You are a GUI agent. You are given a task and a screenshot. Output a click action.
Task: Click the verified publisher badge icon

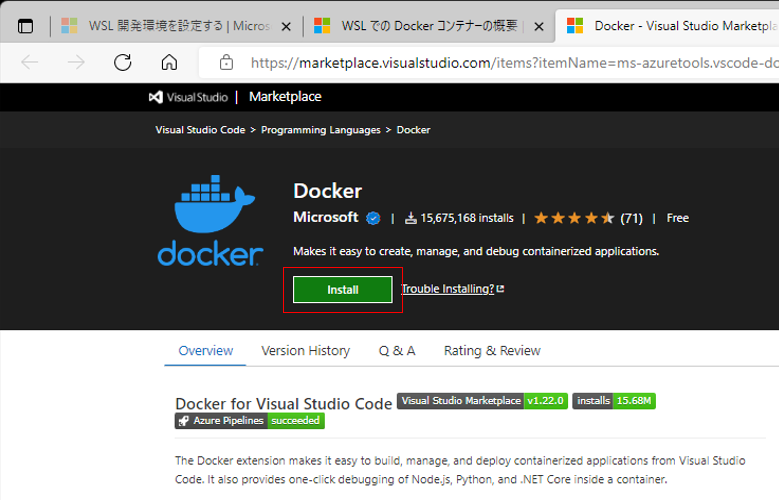click(x=373, y=218)
